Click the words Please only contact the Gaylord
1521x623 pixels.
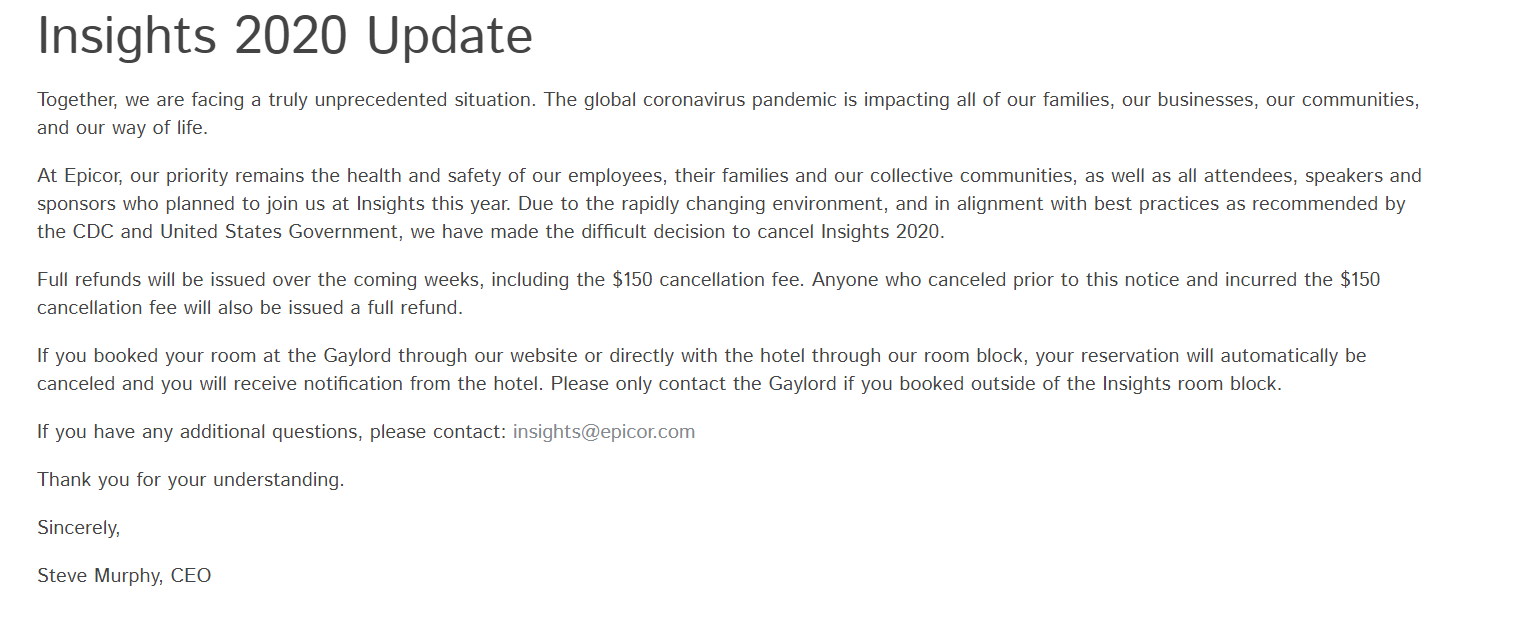click(x=693, y=384)
